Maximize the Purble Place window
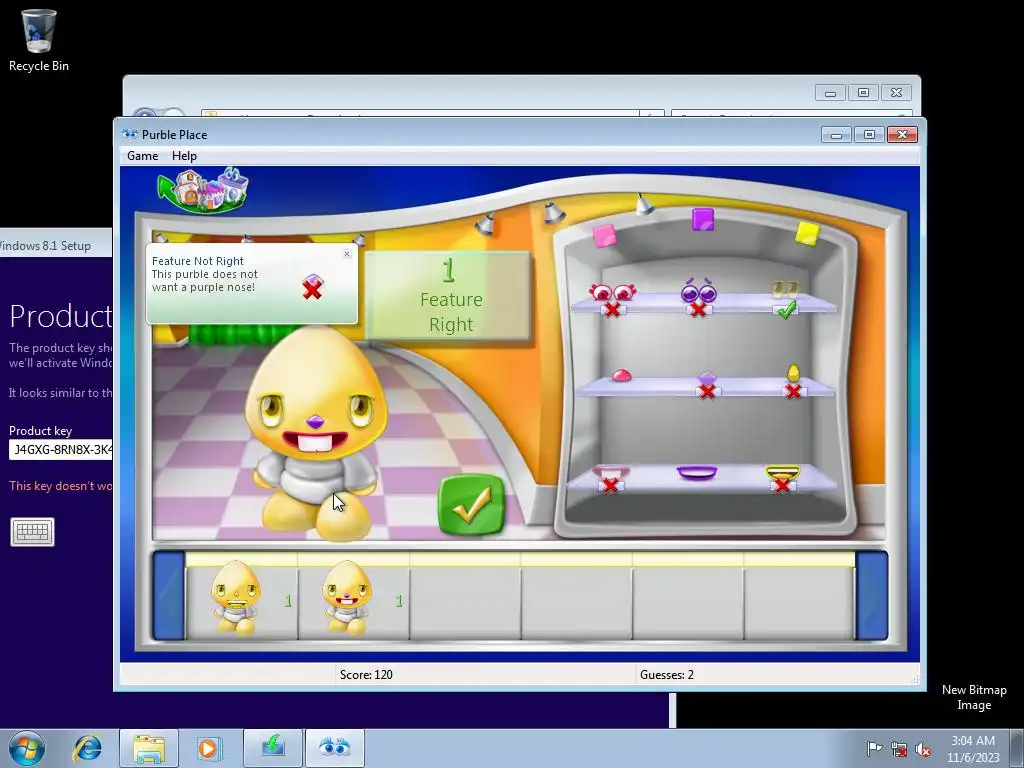This screenshot has height=768, width=1024. [x=869, y=135]
